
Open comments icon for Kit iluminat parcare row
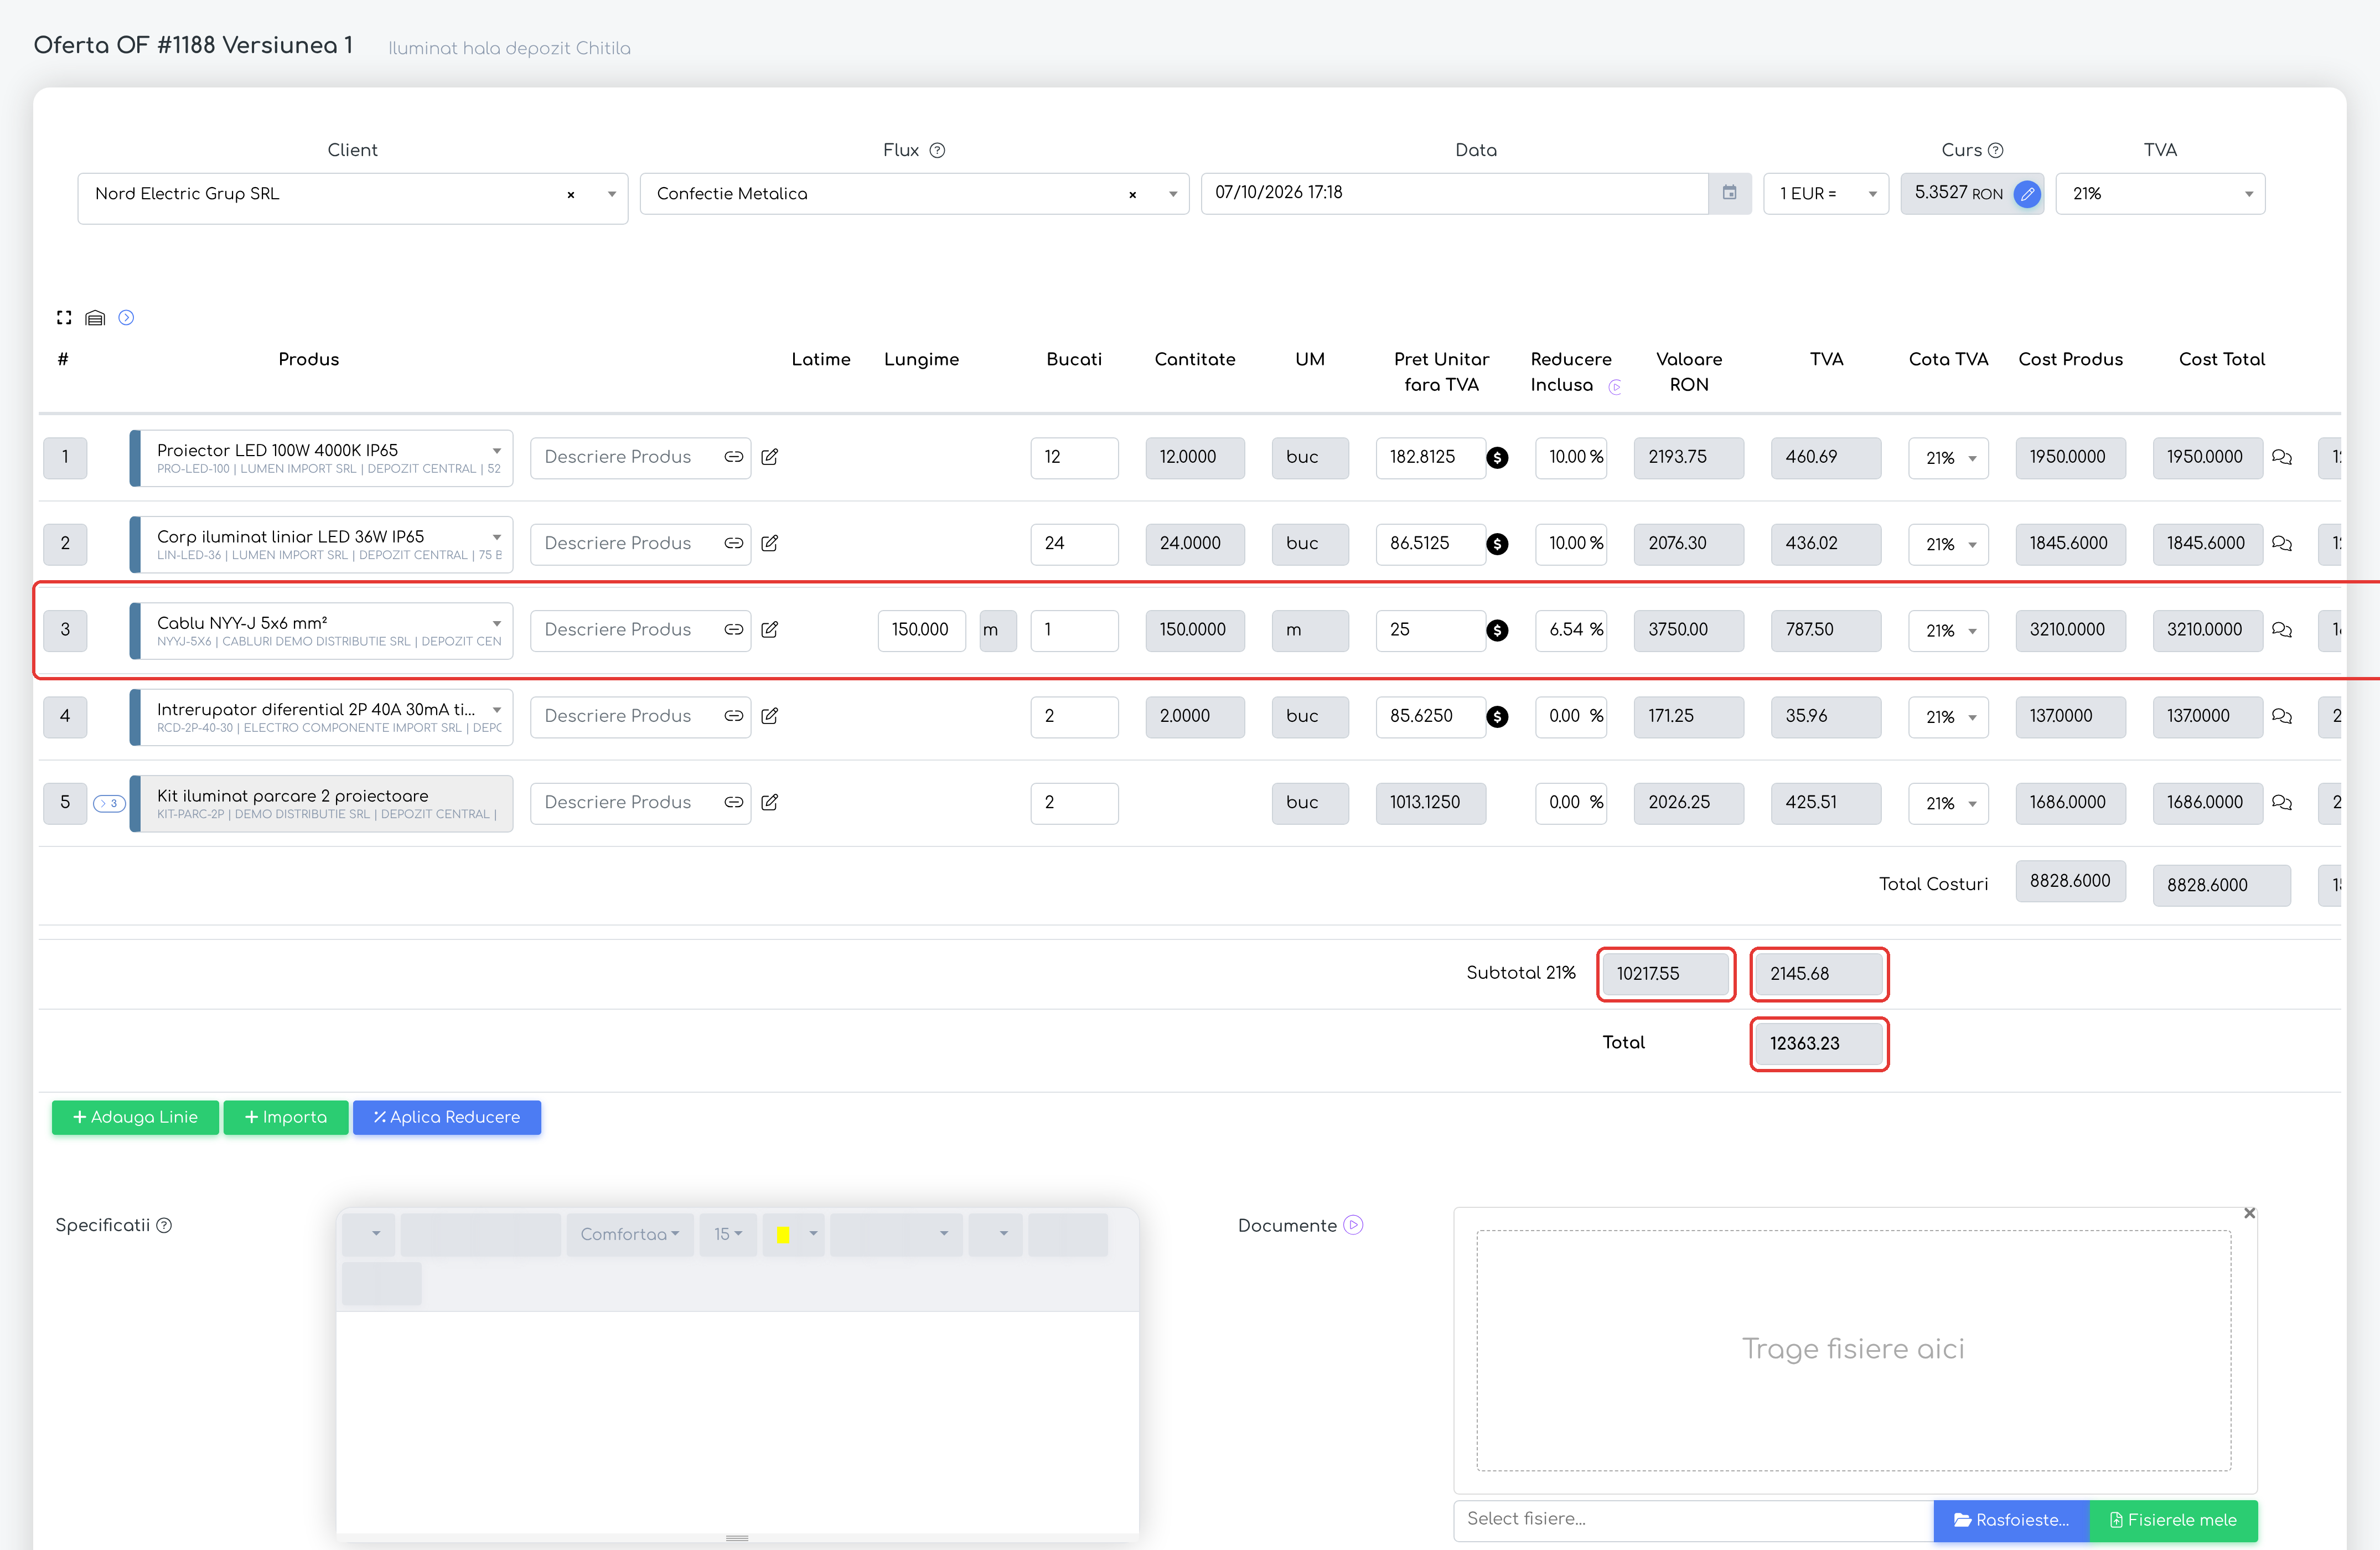(2281, 802)
